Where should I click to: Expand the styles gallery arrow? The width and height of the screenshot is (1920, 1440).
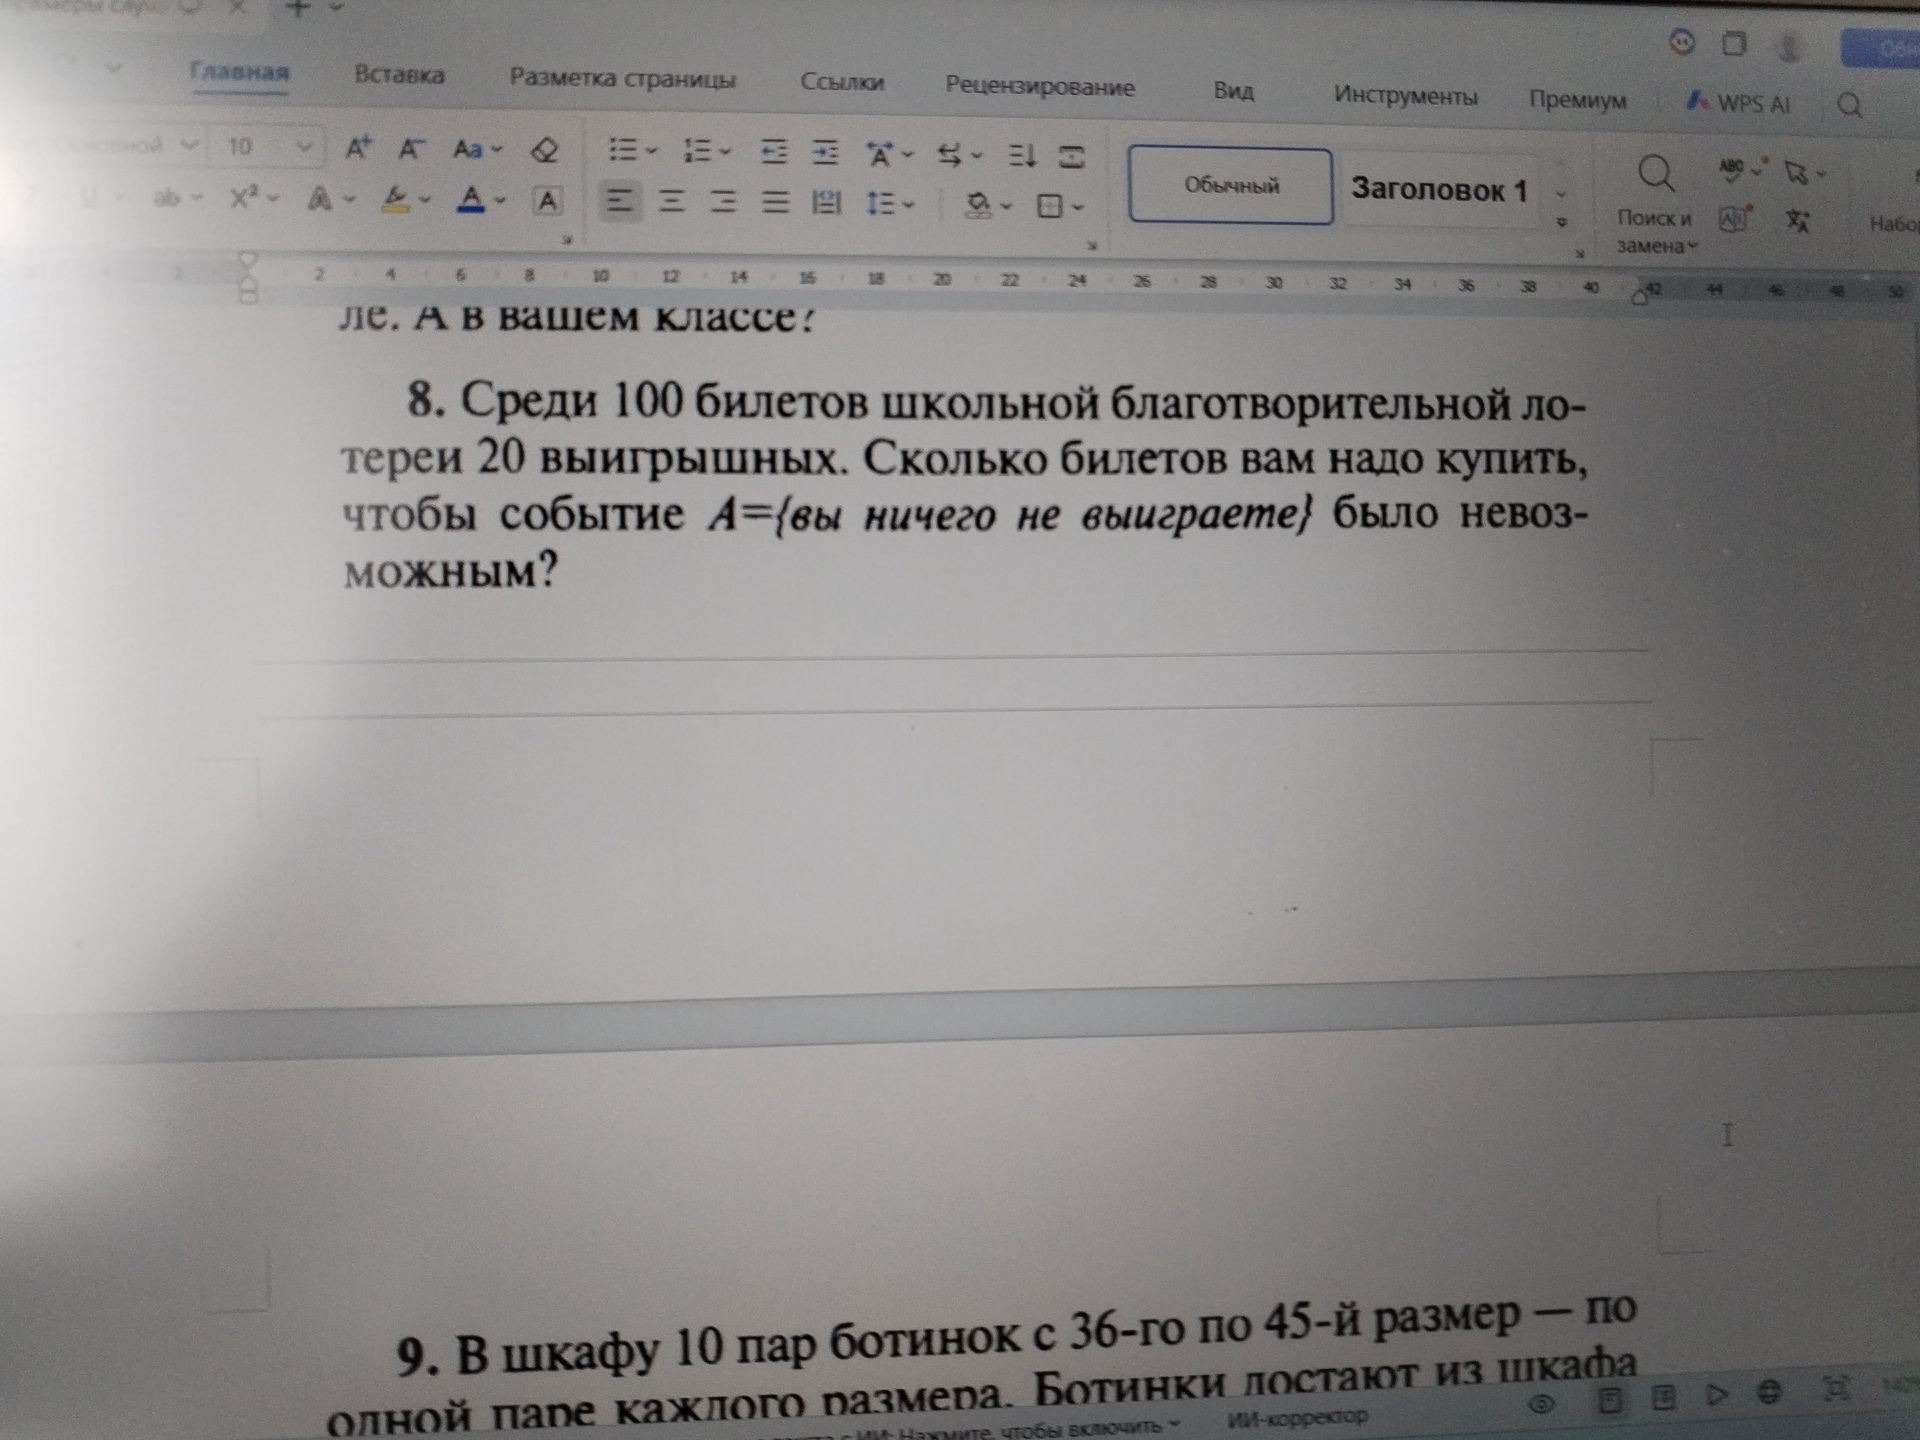1561,222
